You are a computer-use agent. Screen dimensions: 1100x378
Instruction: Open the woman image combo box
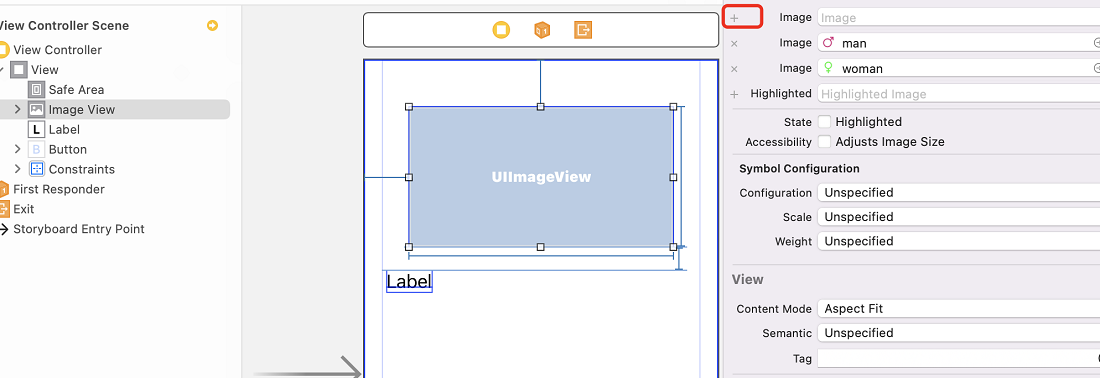tap(958, 69)
